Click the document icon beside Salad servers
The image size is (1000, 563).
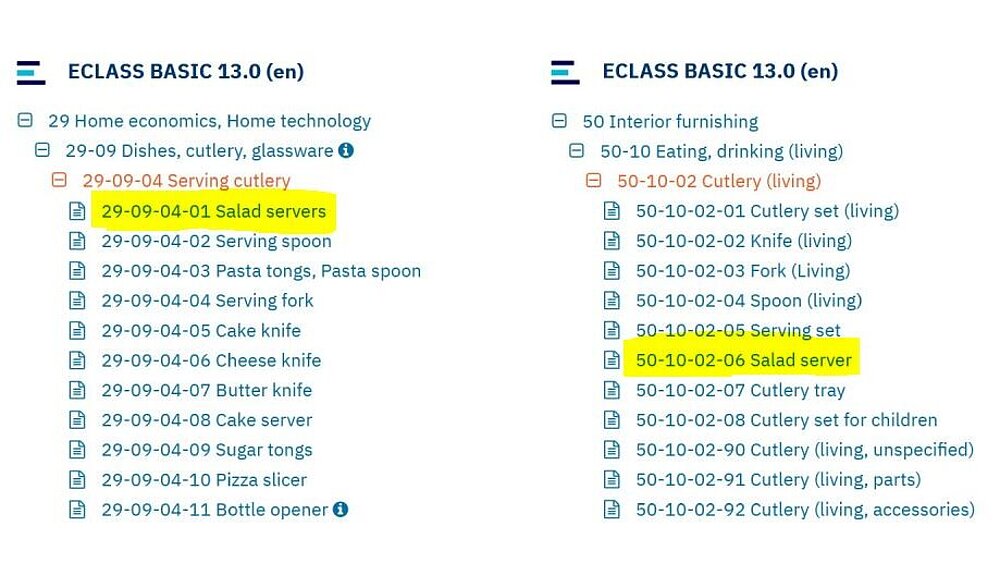tap(77, 211)
